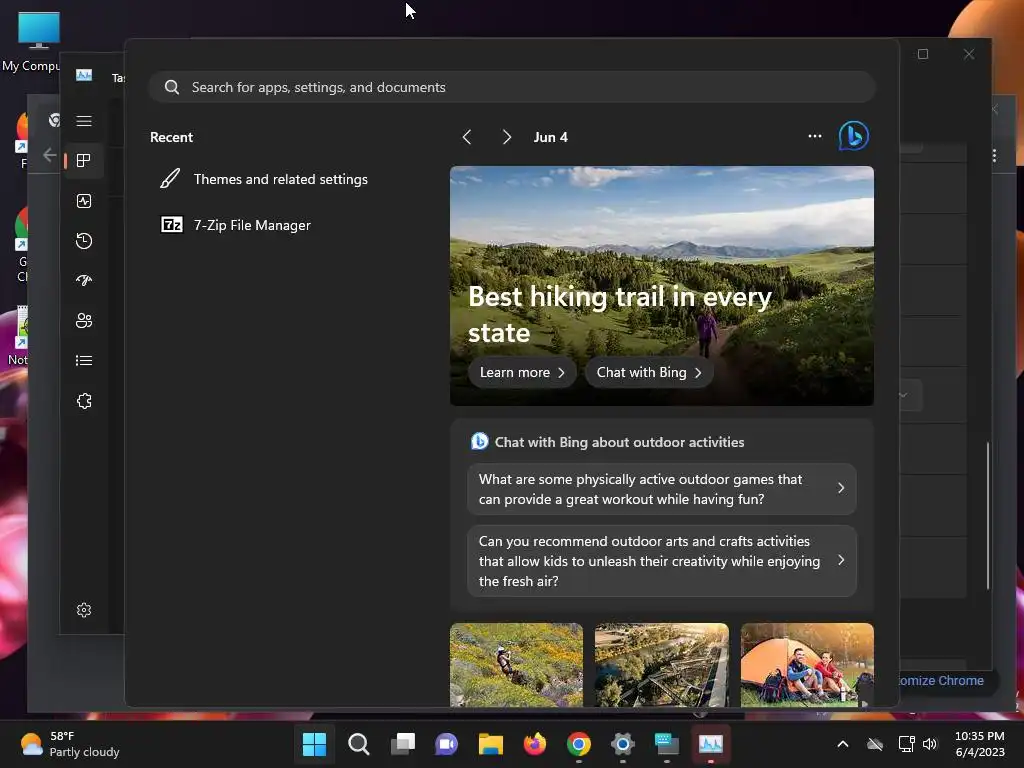Image resolution: width=1024 pixels, height=768 pixels.
Task: Open Task View on taskbar
Action: [402, 744]
